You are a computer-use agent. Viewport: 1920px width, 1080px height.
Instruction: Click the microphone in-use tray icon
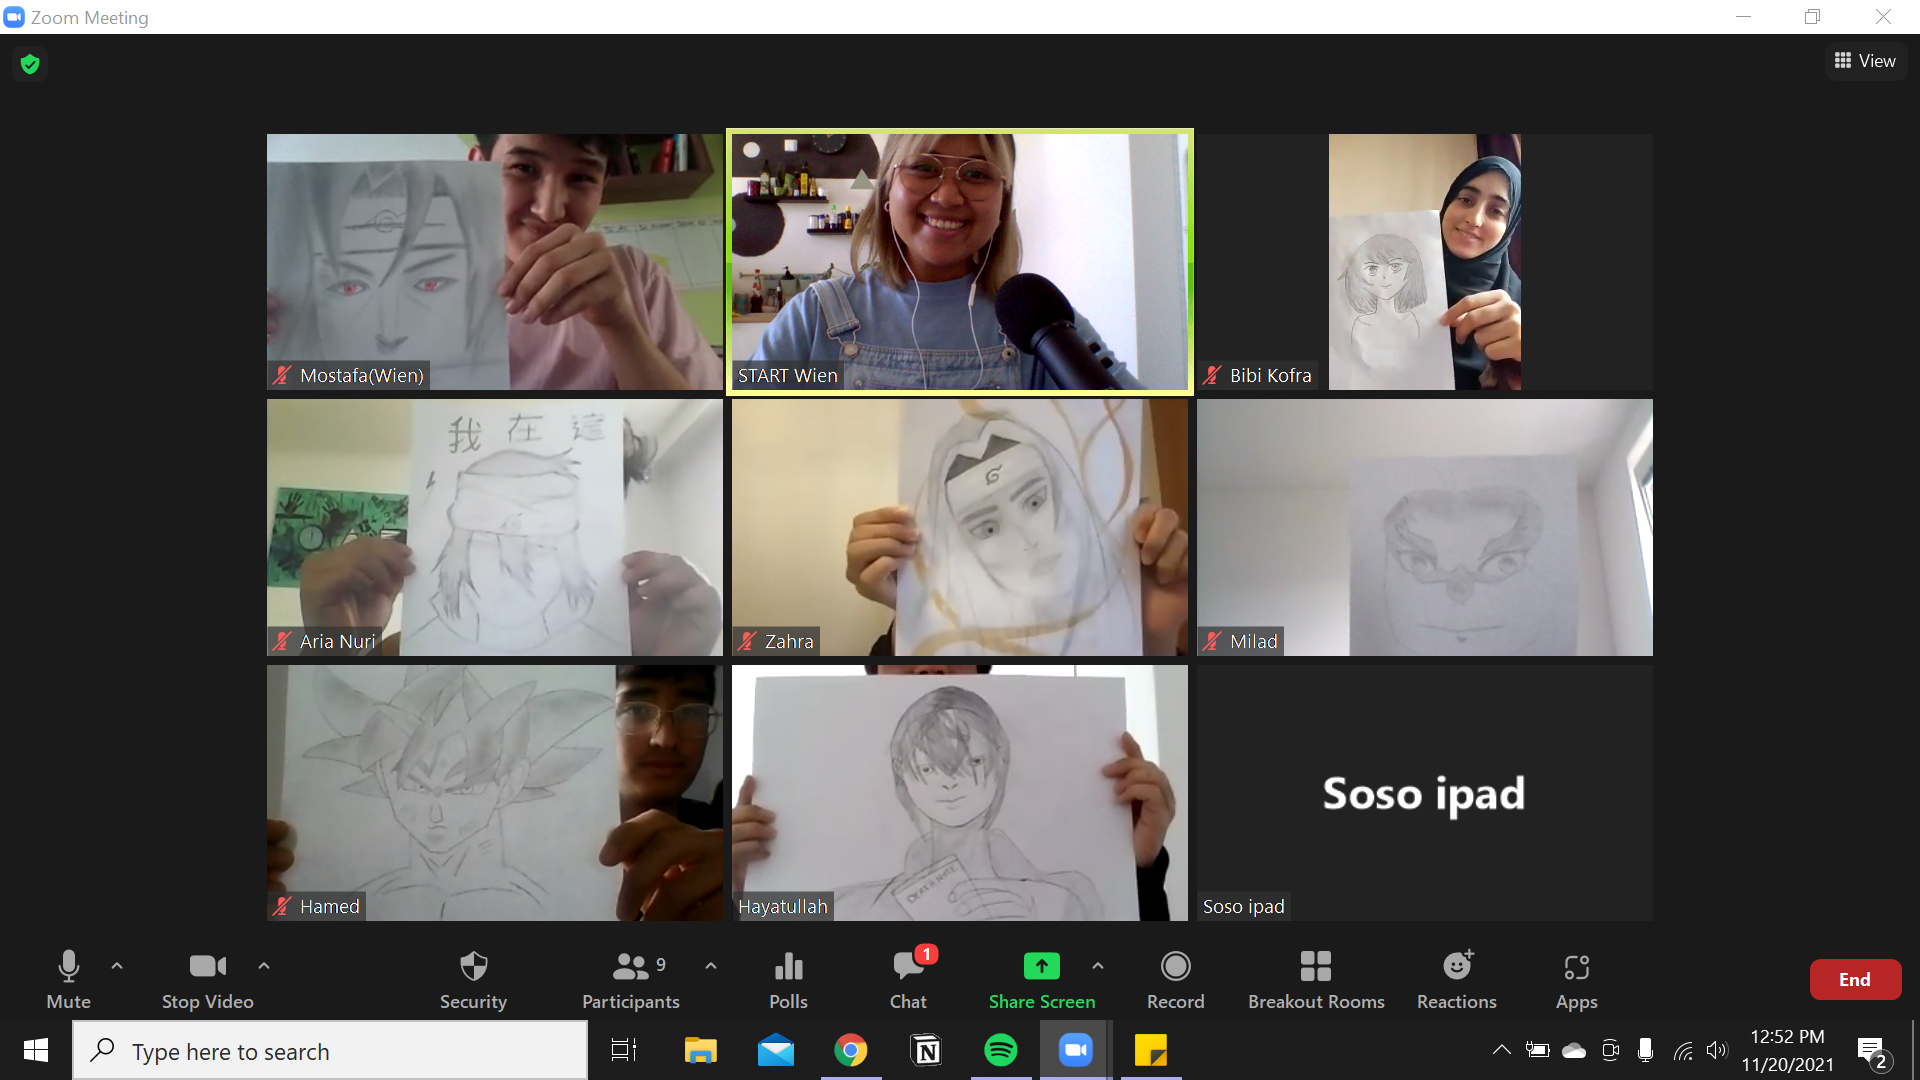(x=1645, y=1051)
